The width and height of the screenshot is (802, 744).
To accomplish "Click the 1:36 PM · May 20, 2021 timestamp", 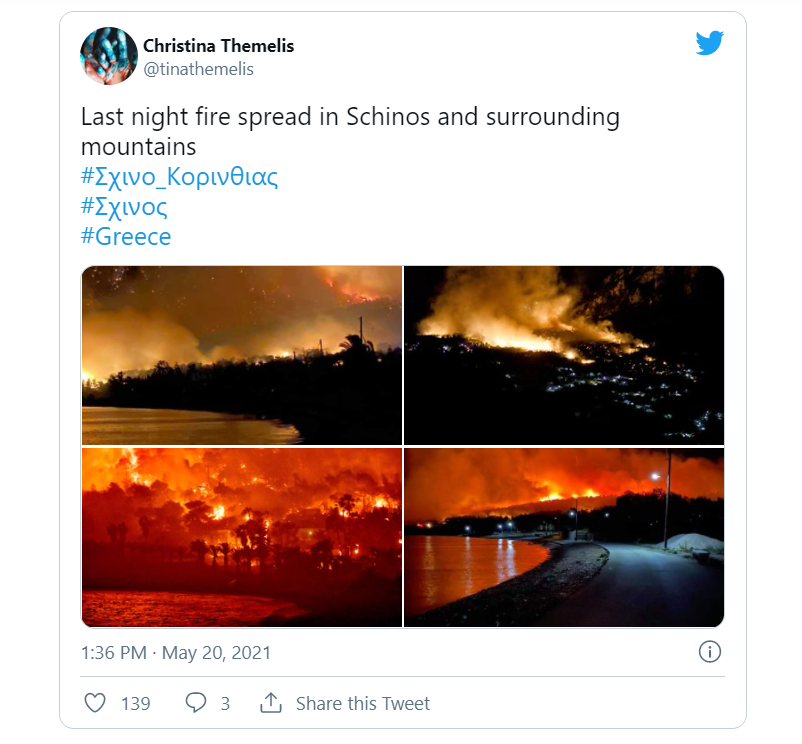I will (176, 653).
